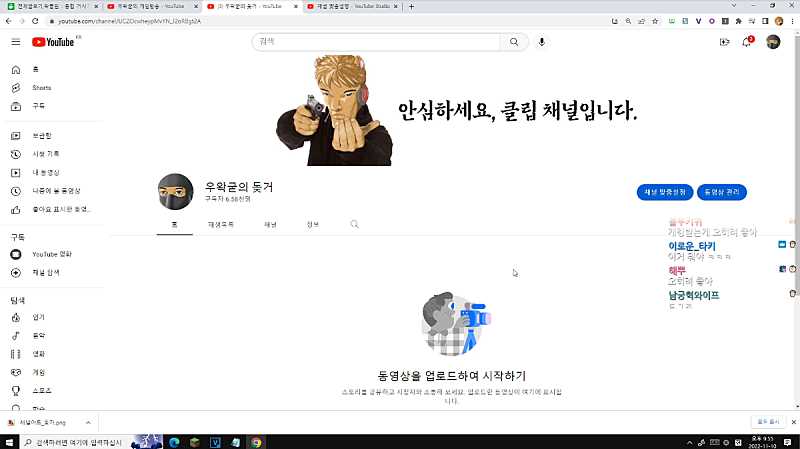This screenshot has height=449, width=800.
Task: Click the channel banner image
Action: pyautogui.click(x=452, y=110)
